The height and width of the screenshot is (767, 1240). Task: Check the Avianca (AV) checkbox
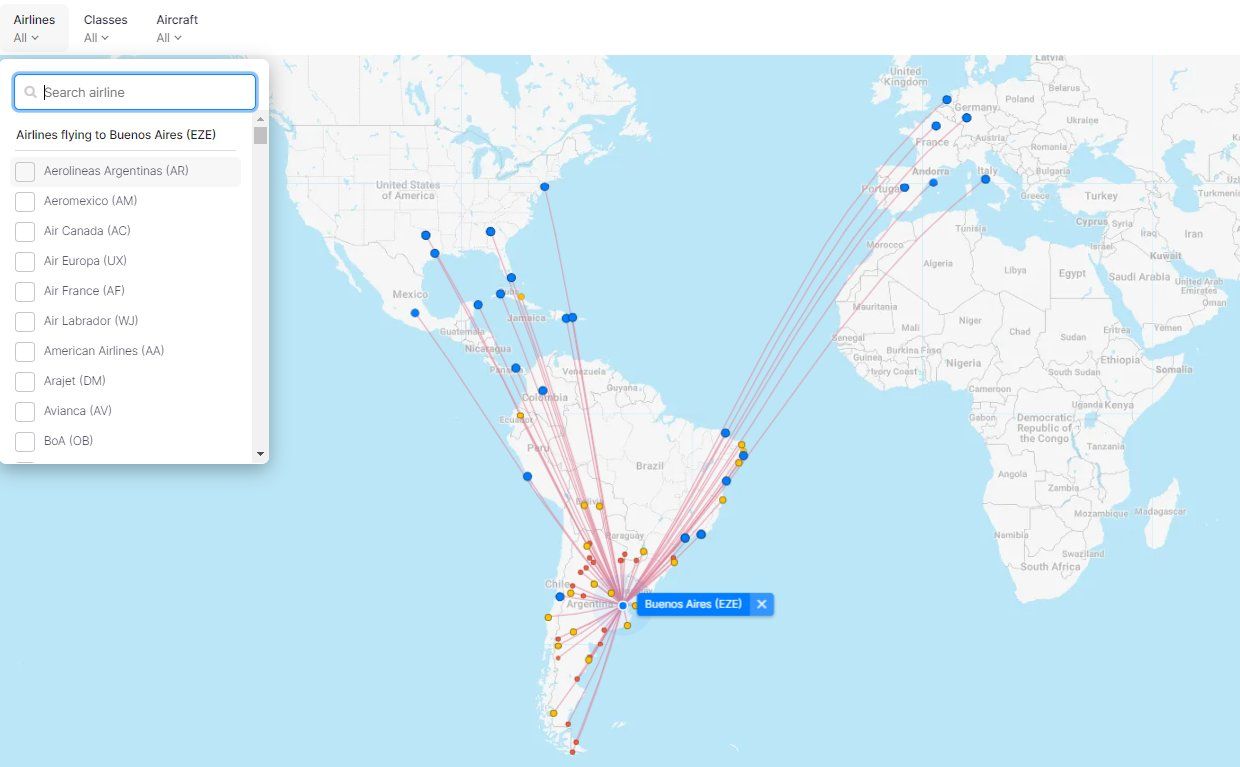pyautogui.click(x=25, y=412)
